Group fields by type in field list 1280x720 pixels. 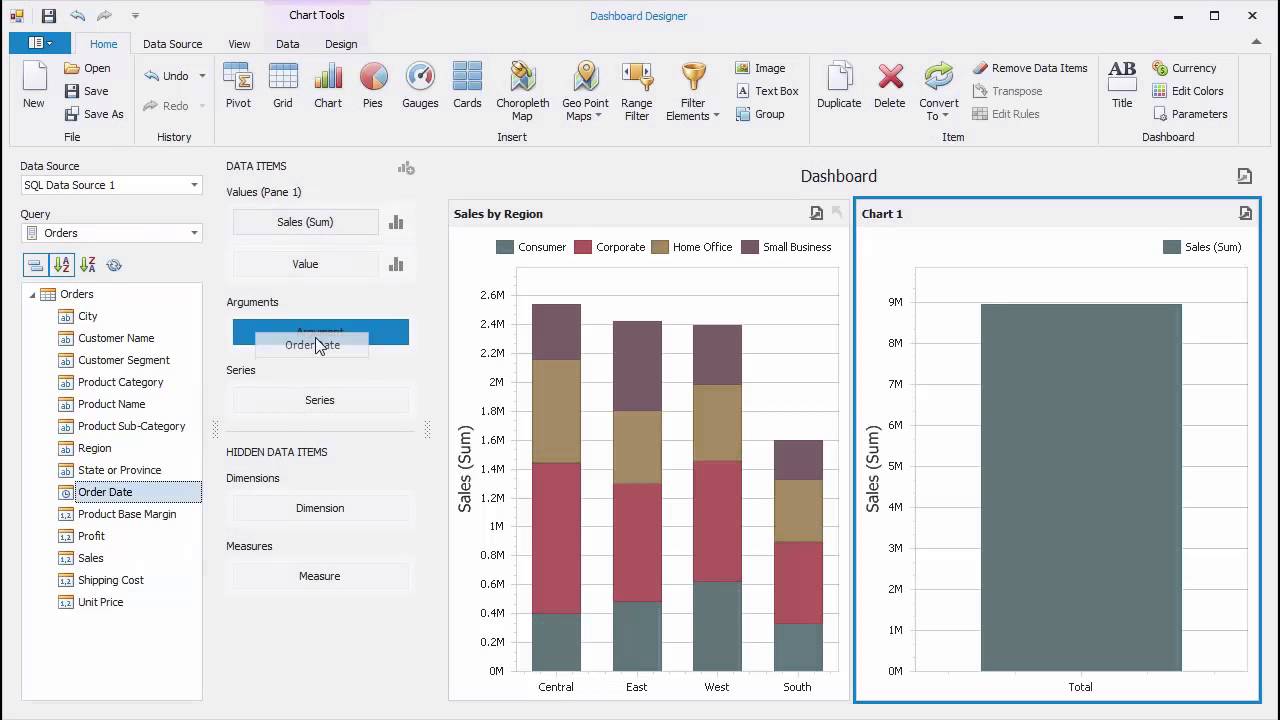click(35, 265)
